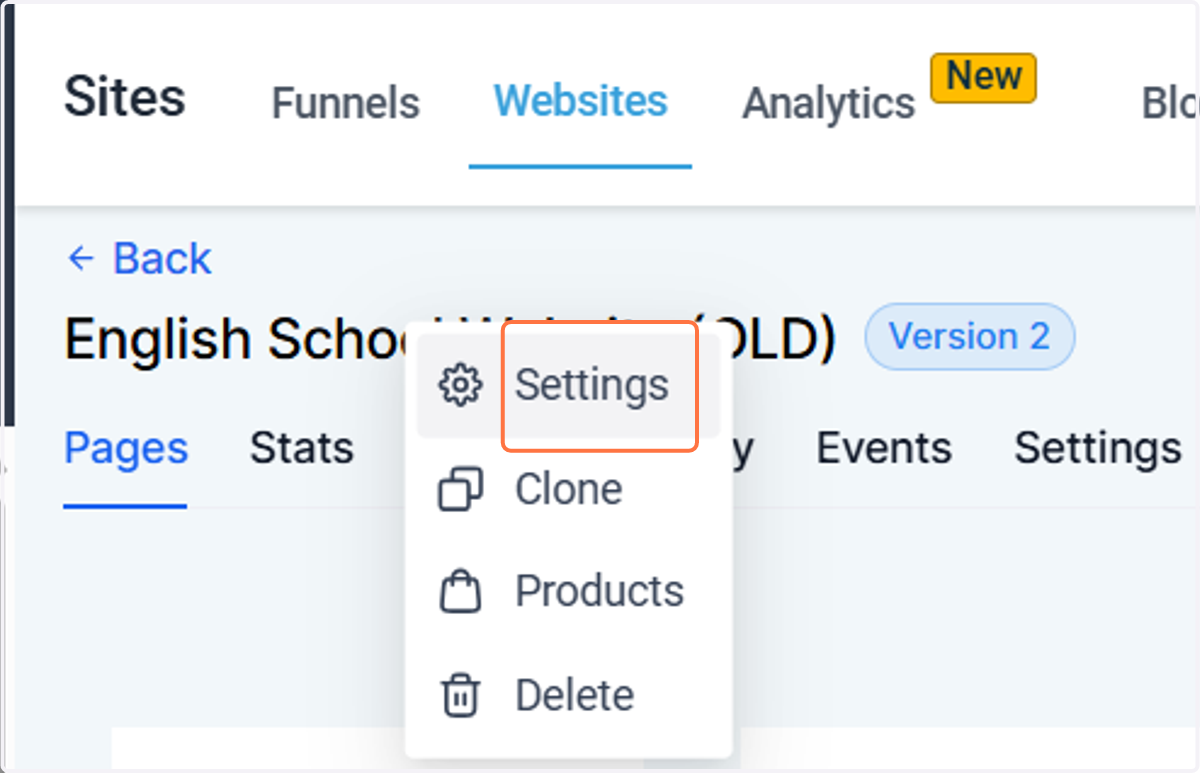Click the New badge next to Analytics

point(984,76)
